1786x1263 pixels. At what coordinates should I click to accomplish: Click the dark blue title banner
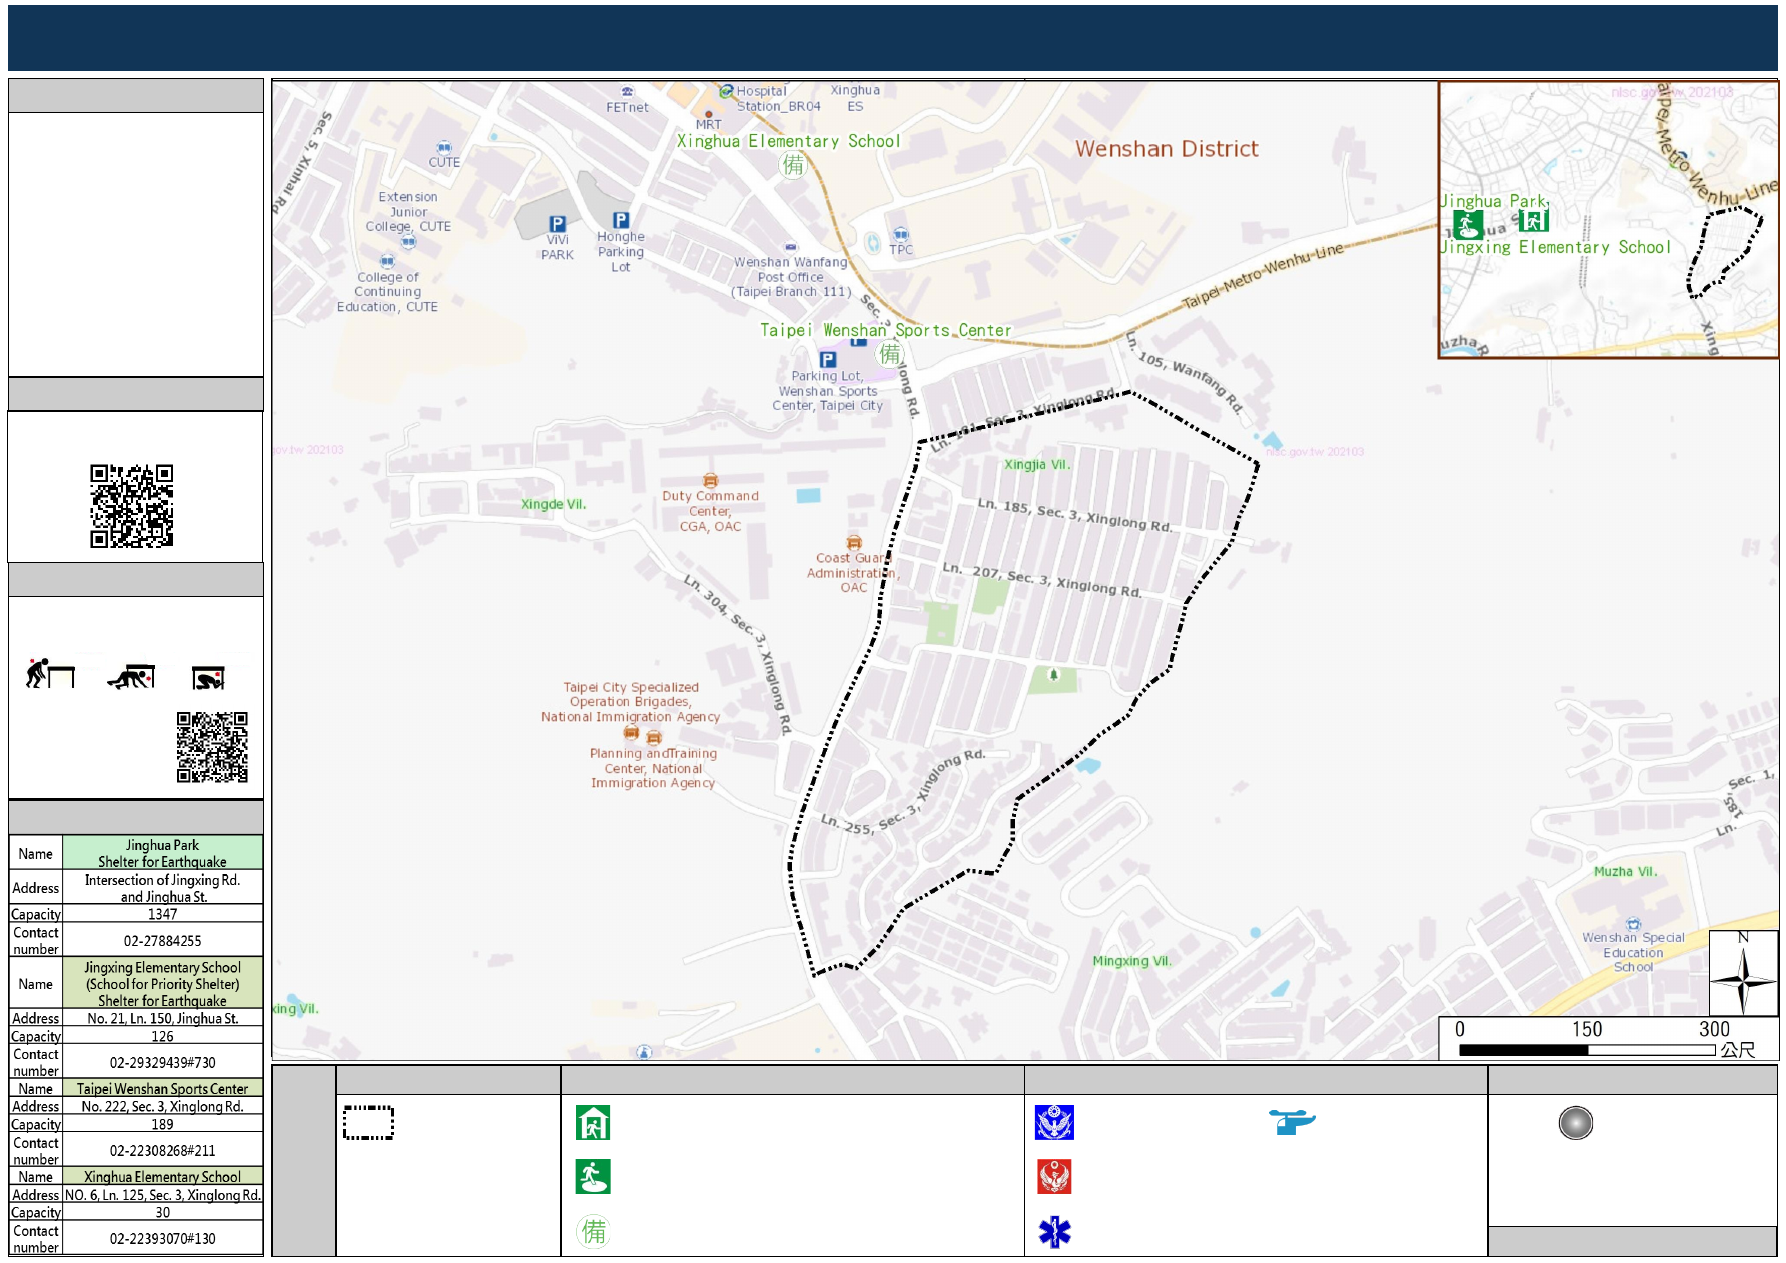point(893,37)
